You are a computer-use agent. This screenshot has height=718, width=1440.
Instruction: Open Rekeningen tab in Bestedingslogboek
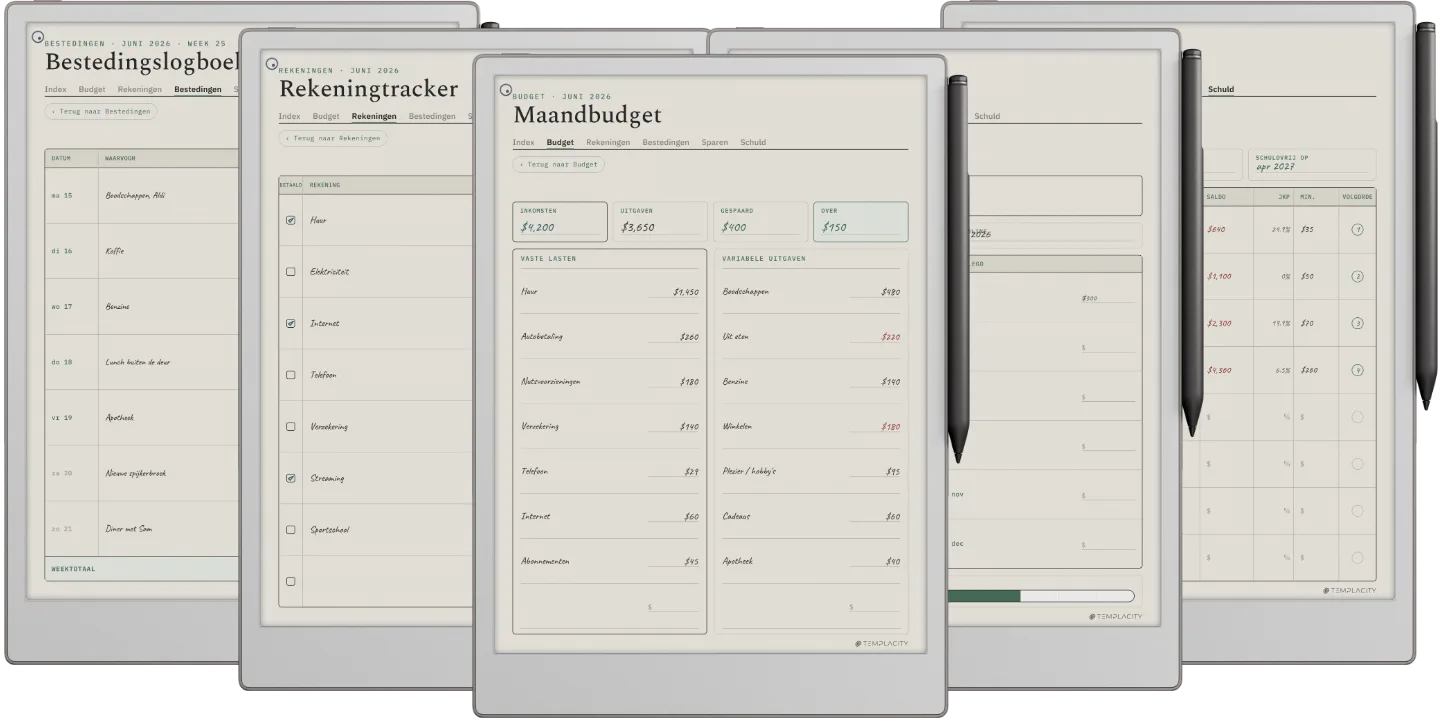point(140,89)
